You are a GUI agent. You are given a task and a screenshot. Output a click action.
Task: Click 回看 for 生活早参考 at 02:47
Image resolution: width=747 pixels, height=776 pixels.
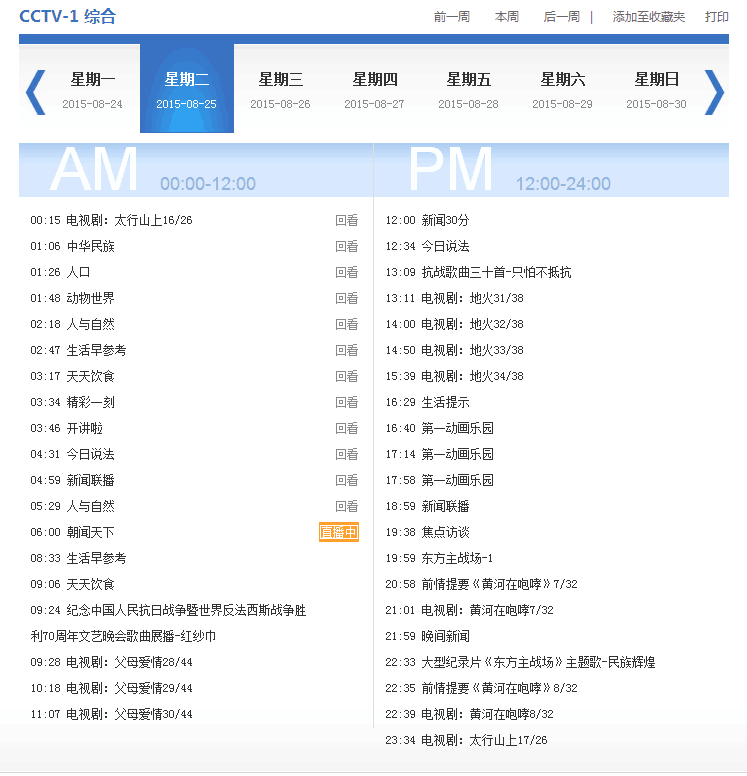pos(347,350)
